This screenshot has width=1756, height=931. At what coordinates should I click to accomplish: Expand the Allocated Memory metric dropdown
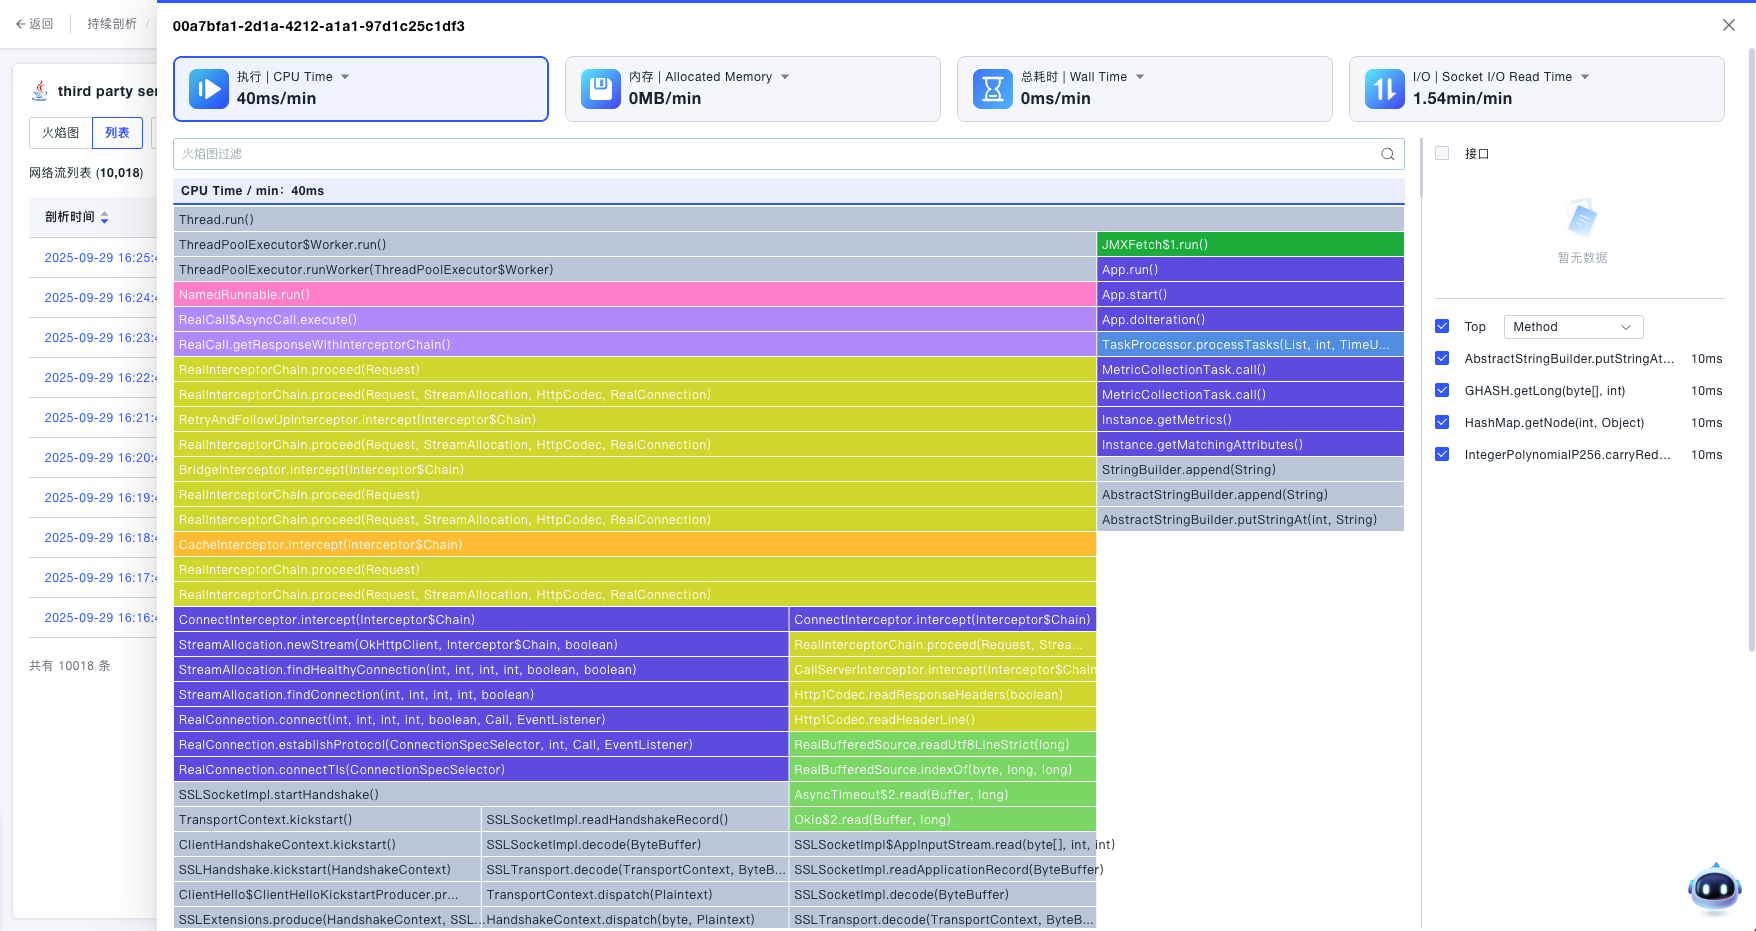(785, 77)
